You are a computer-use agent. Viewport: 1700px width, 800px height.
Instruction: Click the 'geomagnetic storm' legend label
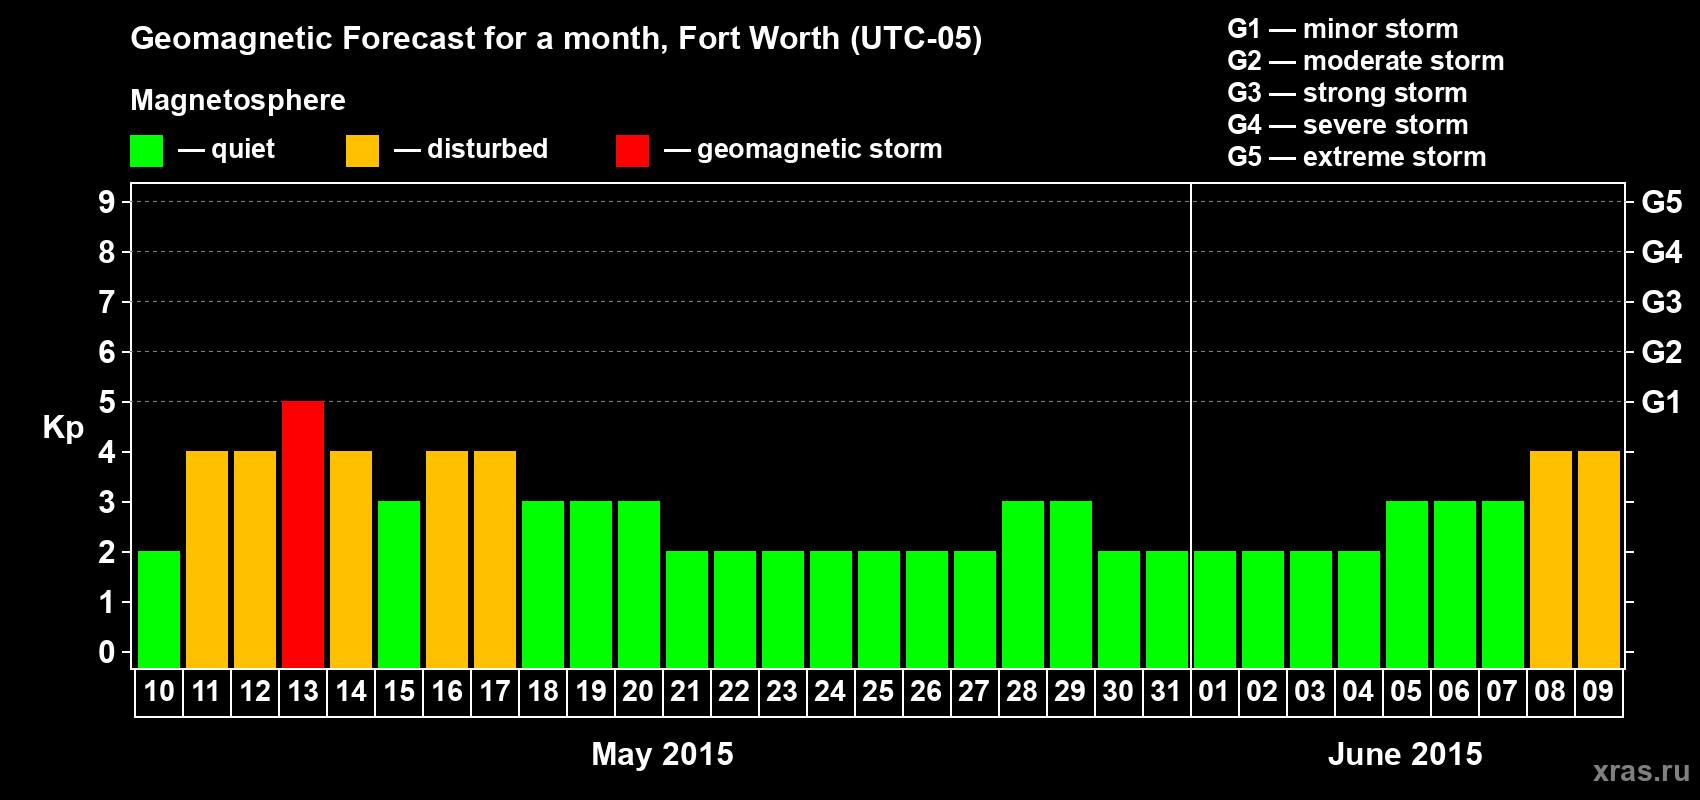(820, 150)
